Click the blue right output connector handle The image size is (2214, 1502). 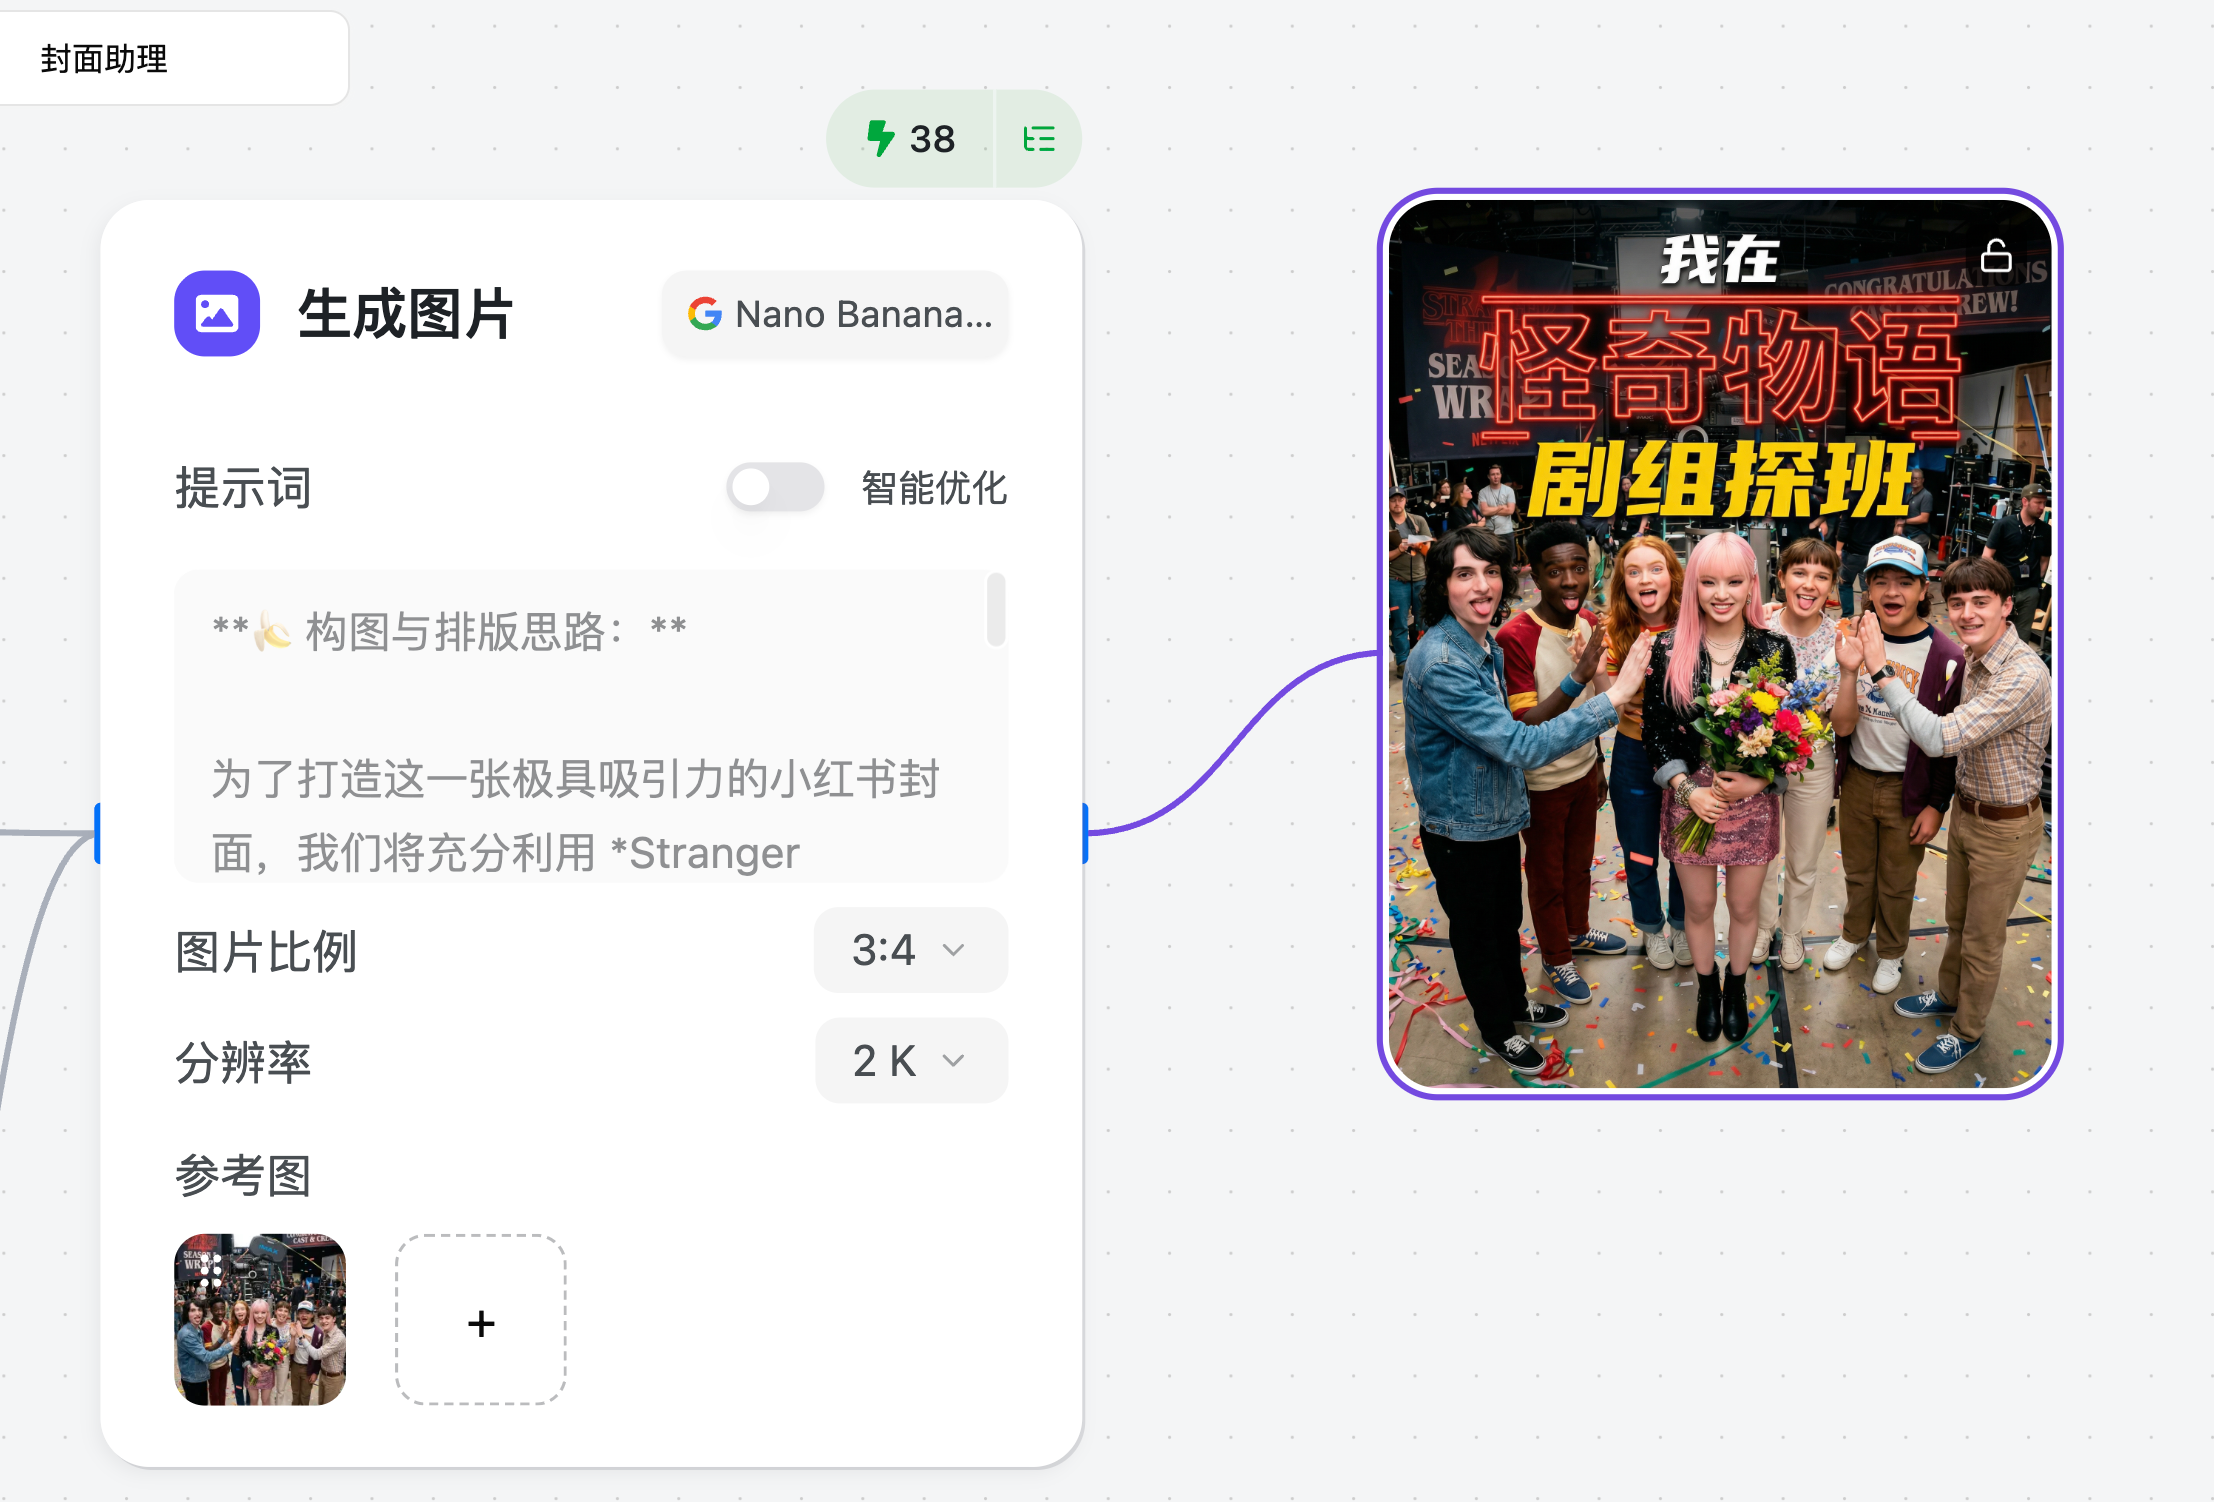coord(1085,832)
